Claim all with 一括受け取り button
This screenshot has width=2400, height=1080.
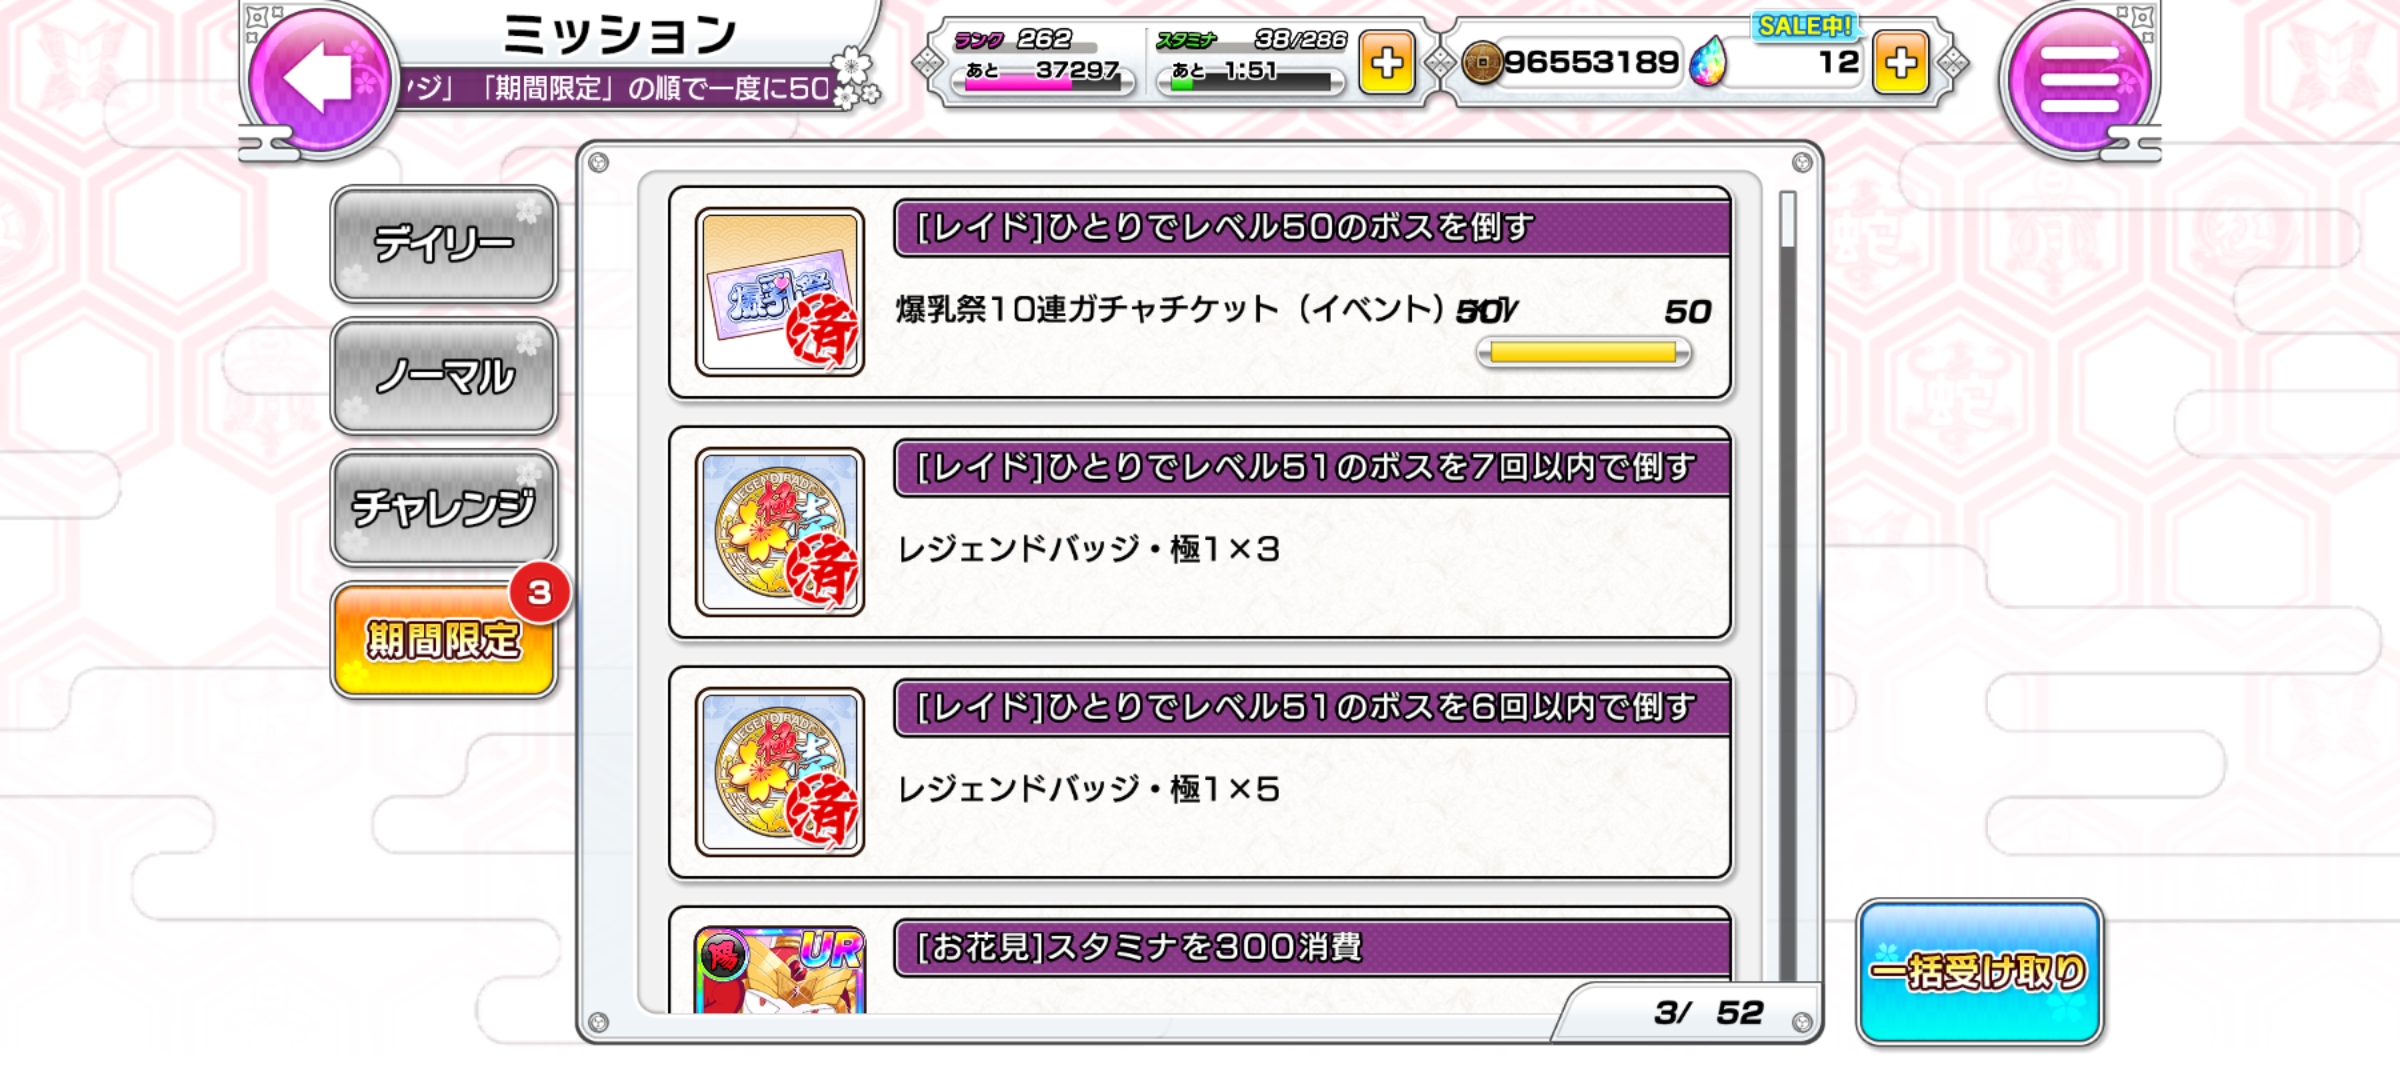click(x=1980, y=972)
